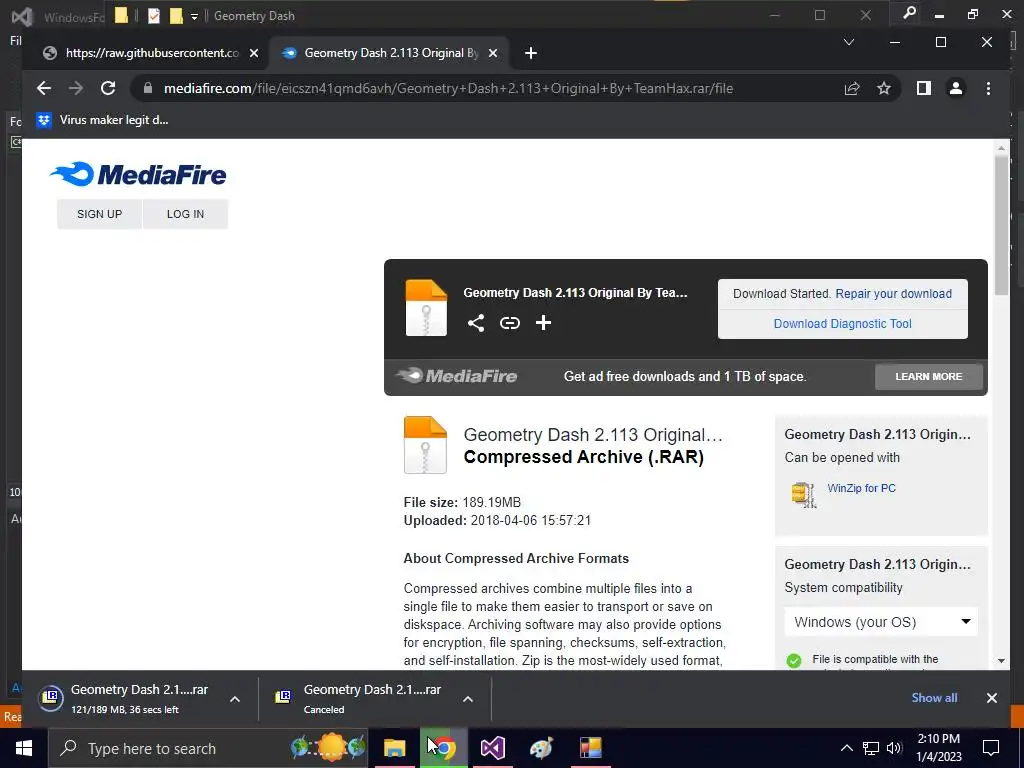This screenshot has width=1024, height=768.
Task: Copy link with the chain icon
Action: 509,323
